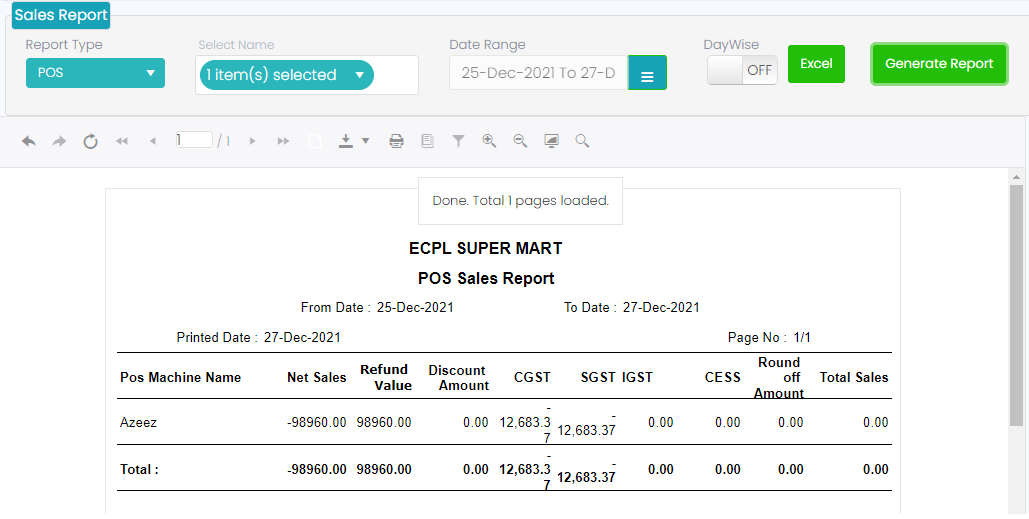This screenshot has height=519, width=1029.
Task: Zoom out of the report
Action: [x=520, y=142]
